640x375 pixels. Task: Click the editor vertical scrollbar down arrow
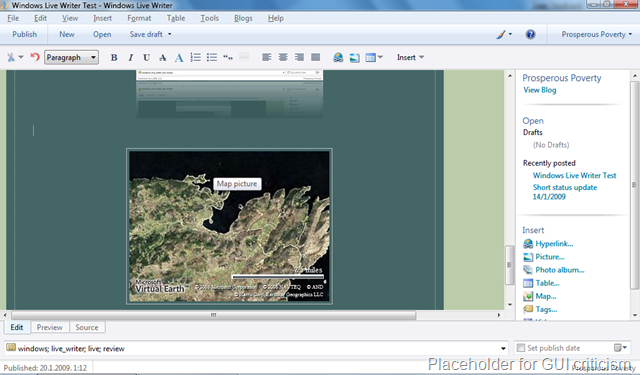pos(510,304)
